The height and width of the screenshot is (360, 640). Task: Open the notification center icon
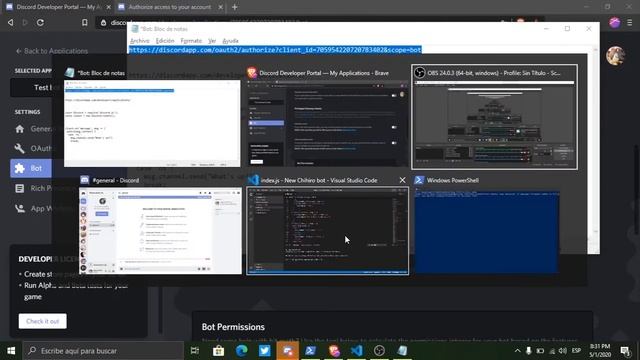625,351
